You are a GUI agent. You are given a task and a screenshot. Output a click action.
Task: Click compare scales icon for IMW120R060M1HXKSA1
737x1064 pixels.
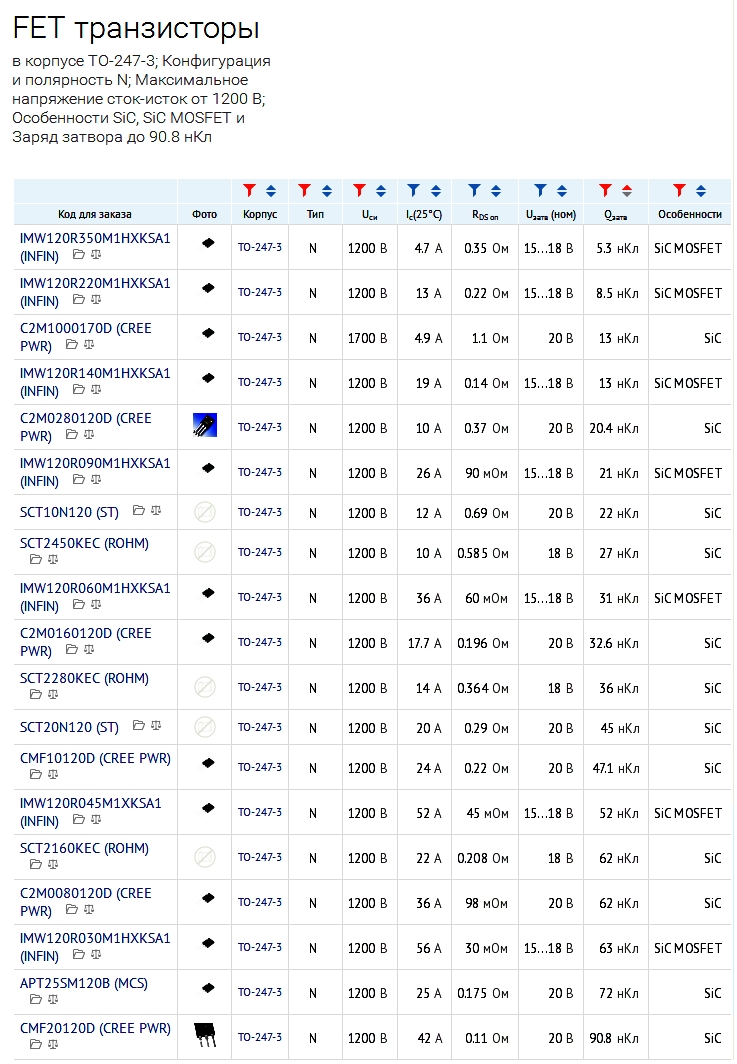click(96, 604)
